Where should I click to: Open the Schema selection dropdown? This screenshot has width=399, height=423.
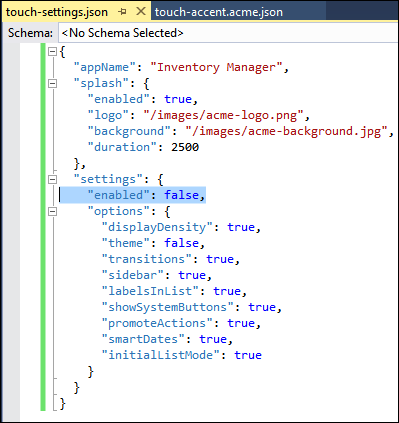(x=228, y=33)
